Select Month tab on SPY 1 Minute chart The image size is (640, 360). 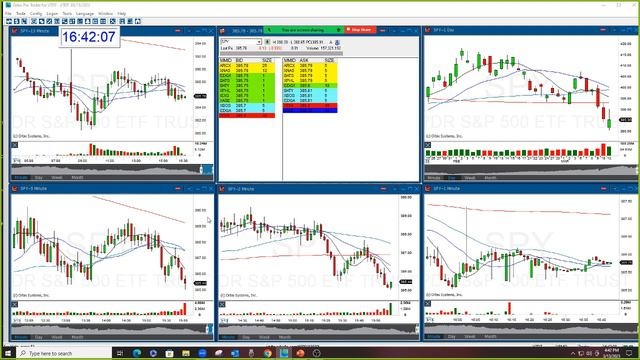[490, 337]
